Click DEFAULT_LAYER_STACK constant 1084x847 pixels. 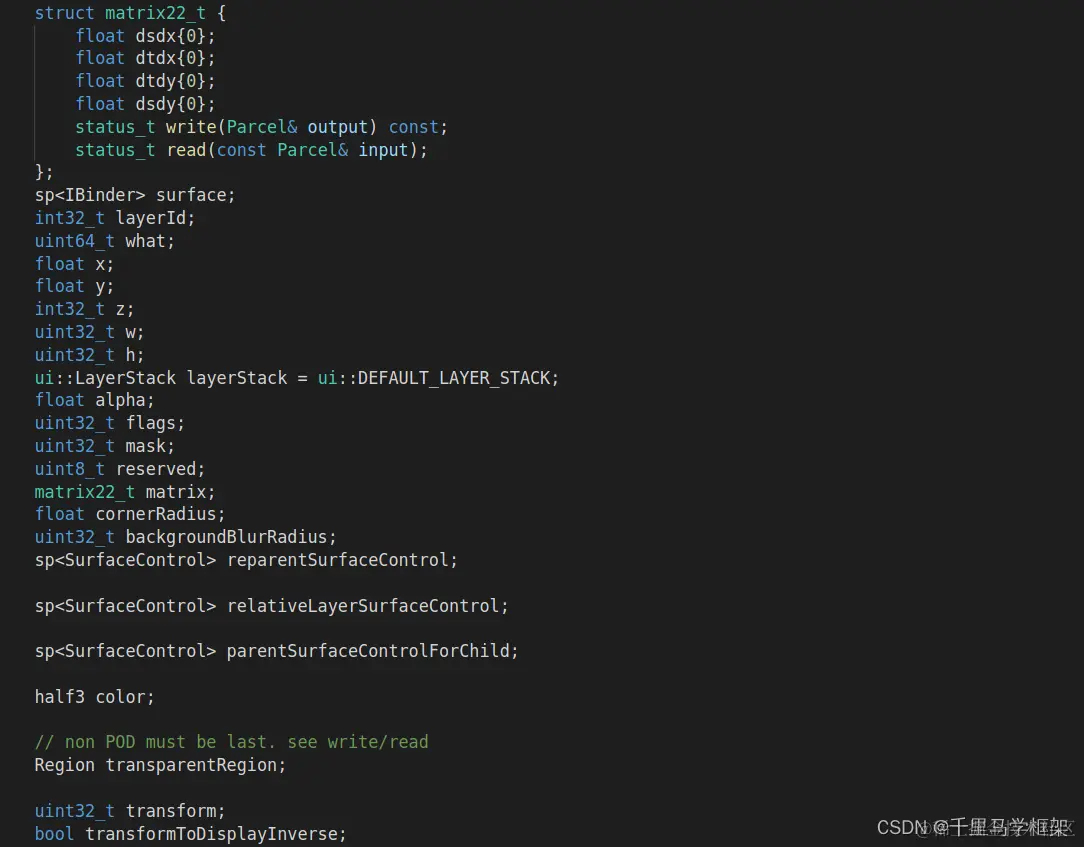(453, 378)
